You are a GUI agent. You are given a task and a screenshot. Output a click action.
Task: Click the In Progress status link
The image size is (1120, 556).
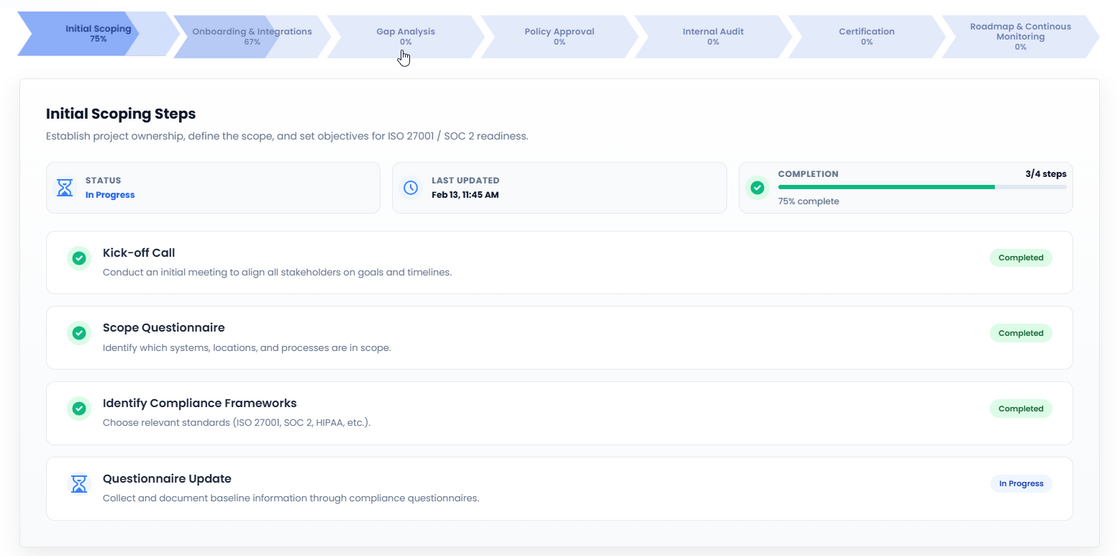coord(110,195)
